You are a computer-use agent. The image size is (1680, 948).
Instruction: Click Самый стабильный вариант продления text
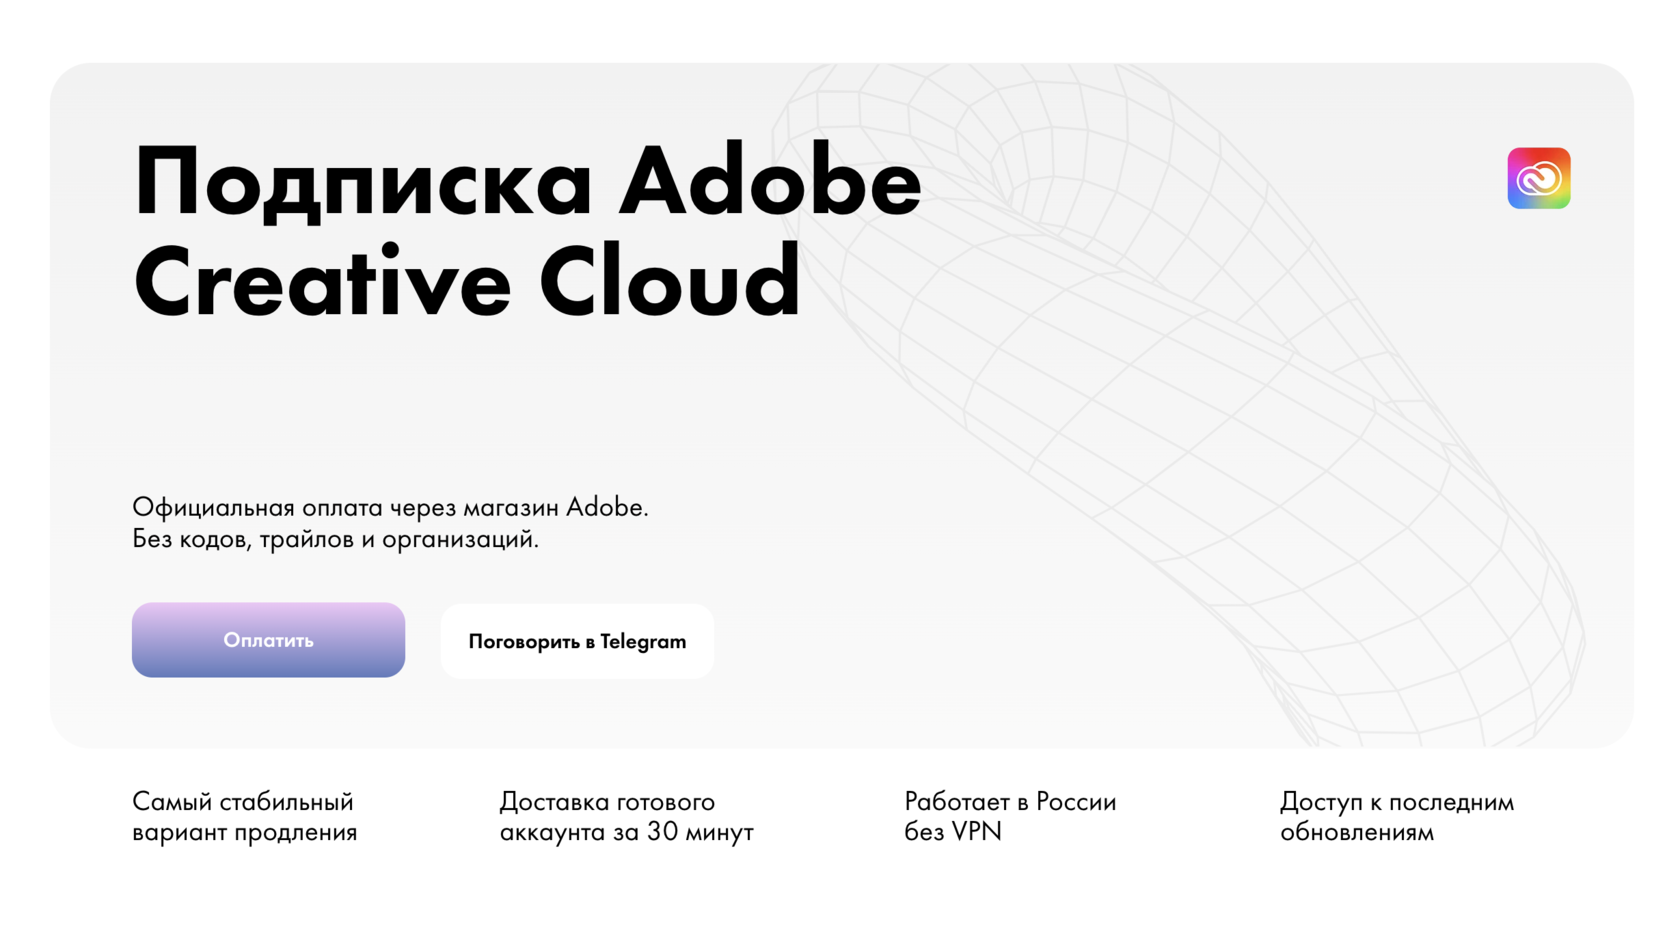[244, 817]
